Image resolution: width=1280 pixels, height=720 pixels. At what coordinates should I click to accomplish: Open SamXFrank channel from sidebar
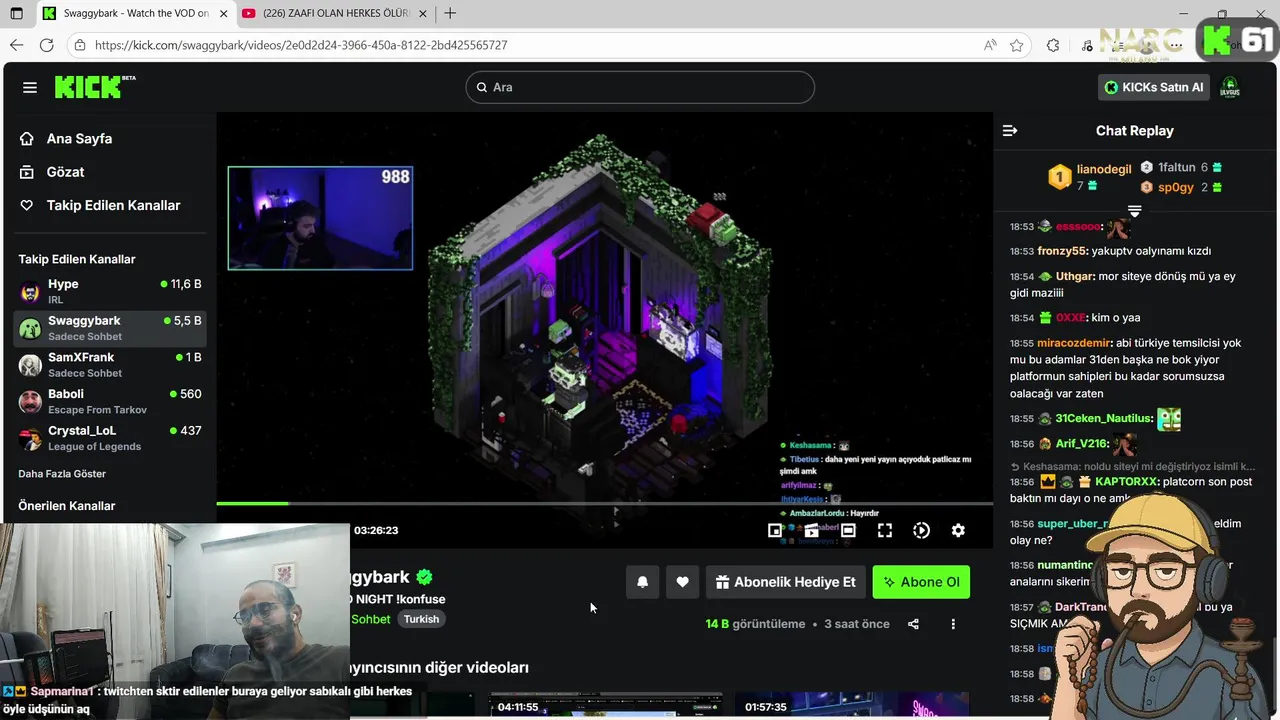110,365
